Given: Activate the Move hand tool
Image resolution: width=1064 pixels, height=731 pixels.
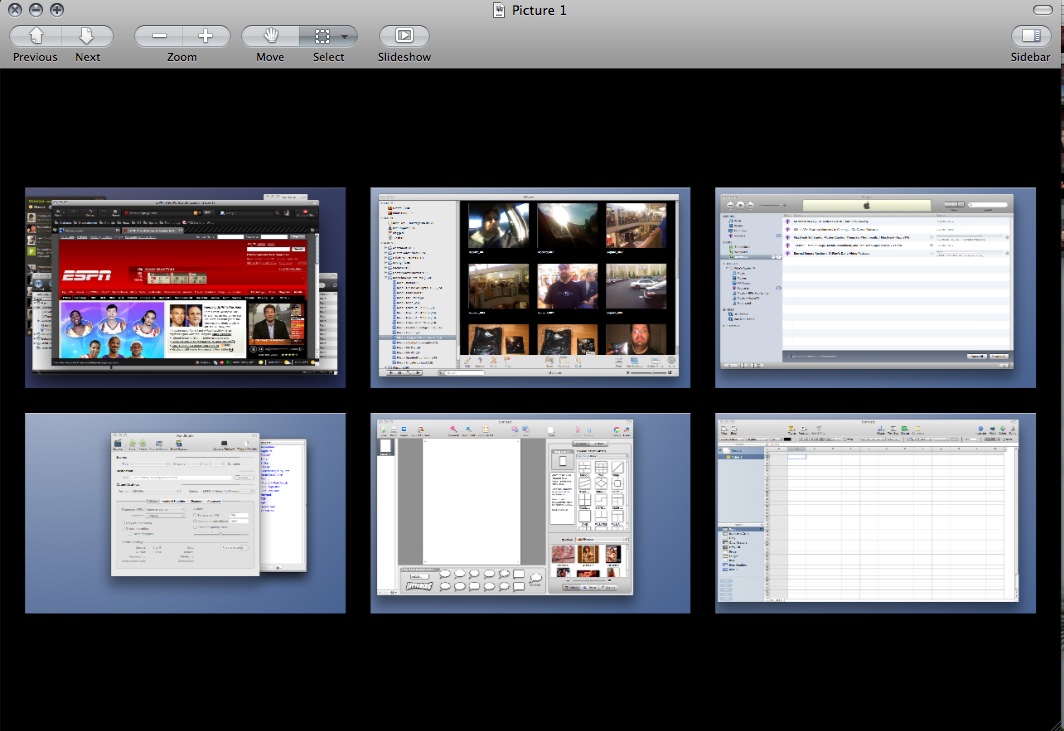Looking at the screenshot, I should pos(270,36).
